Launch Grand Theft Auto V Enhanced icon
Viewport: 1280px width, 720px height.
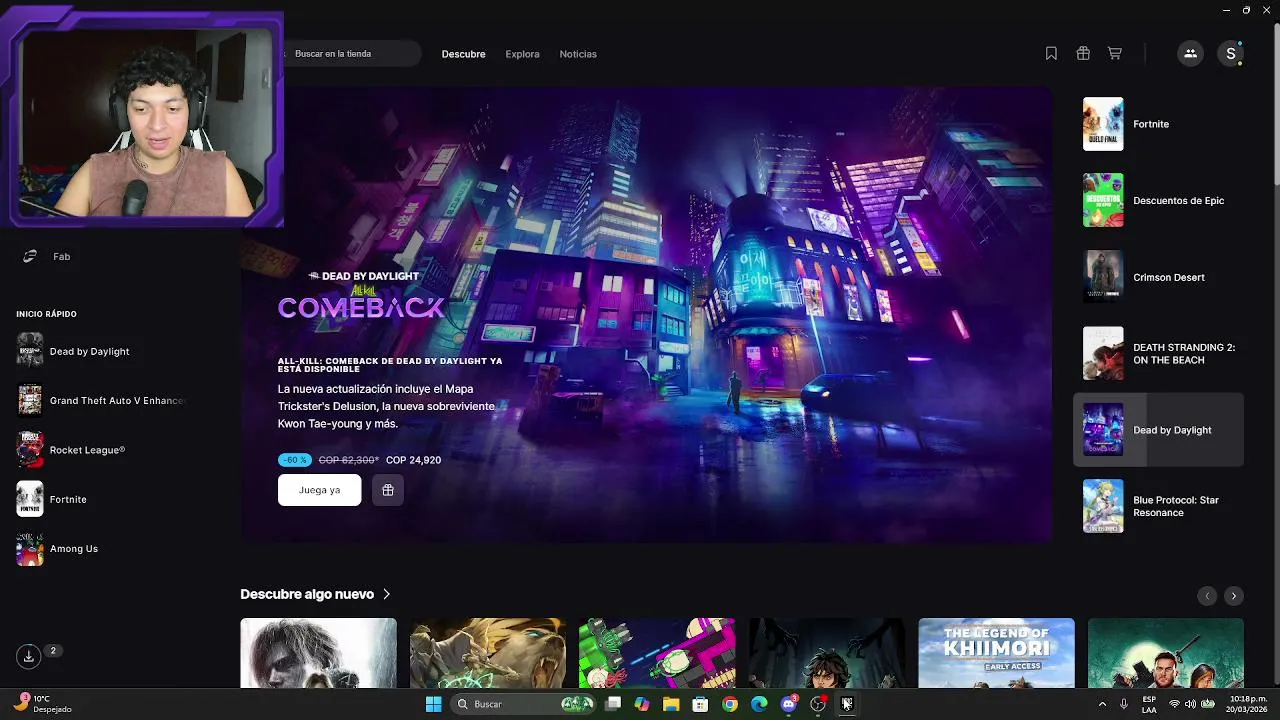tap(30, 400)
